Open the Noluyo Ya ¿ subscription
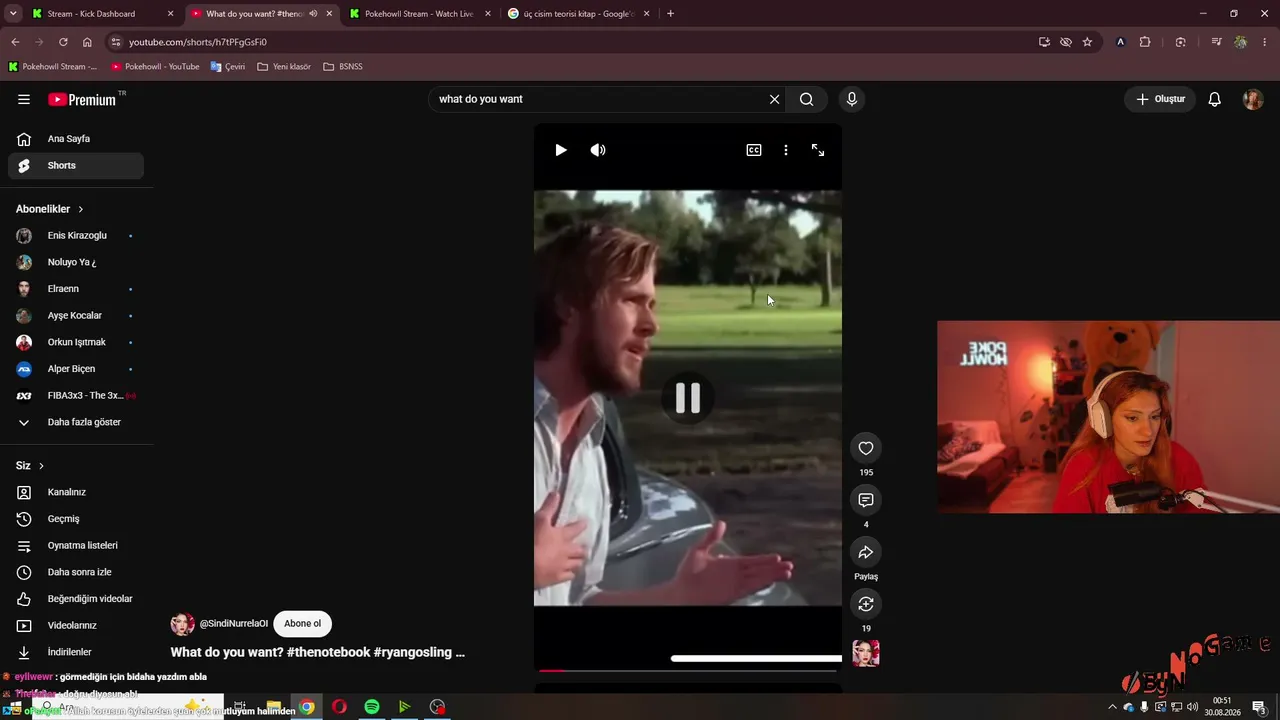1280x720 pixels. [x=76, y=262]
